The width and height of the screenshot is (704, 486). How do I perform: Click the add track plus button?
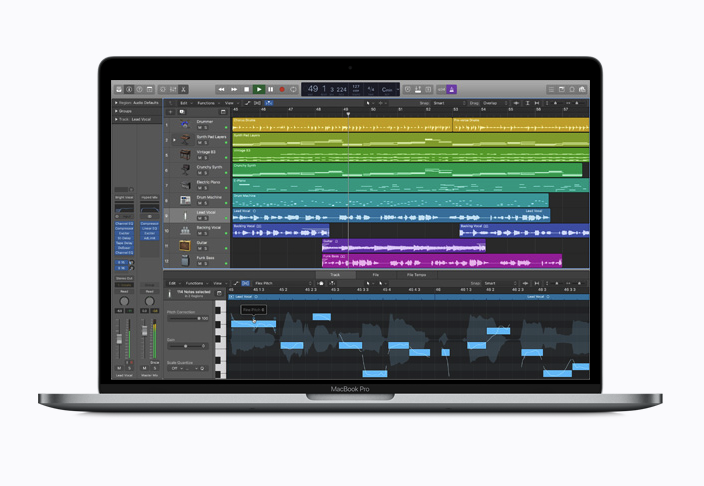point(172,110)
